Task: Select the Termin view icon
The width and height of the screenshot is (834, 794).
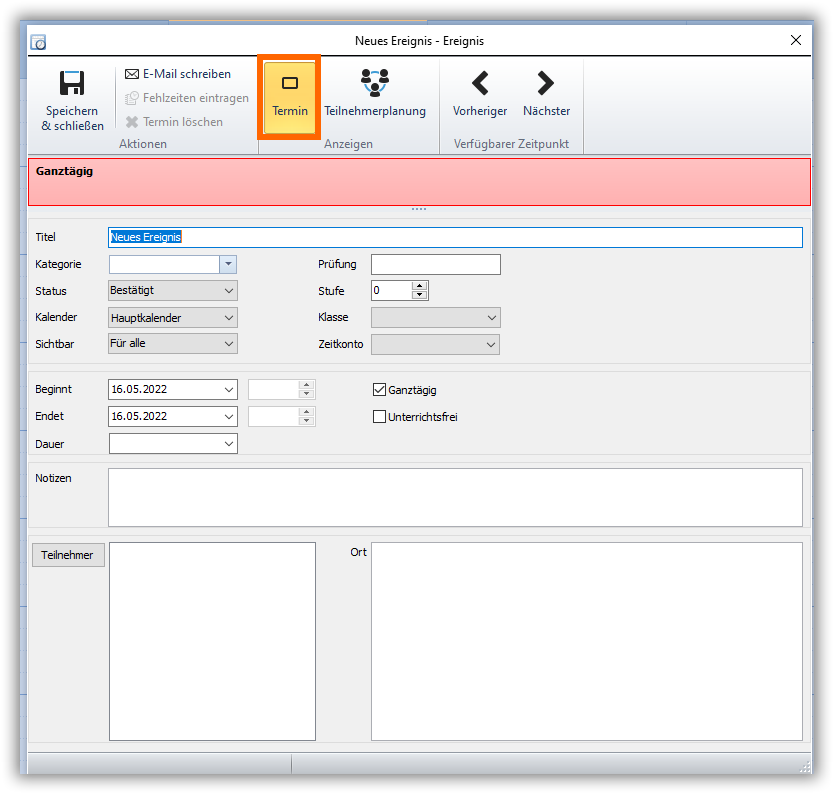Action: click(x=290, y=83)
